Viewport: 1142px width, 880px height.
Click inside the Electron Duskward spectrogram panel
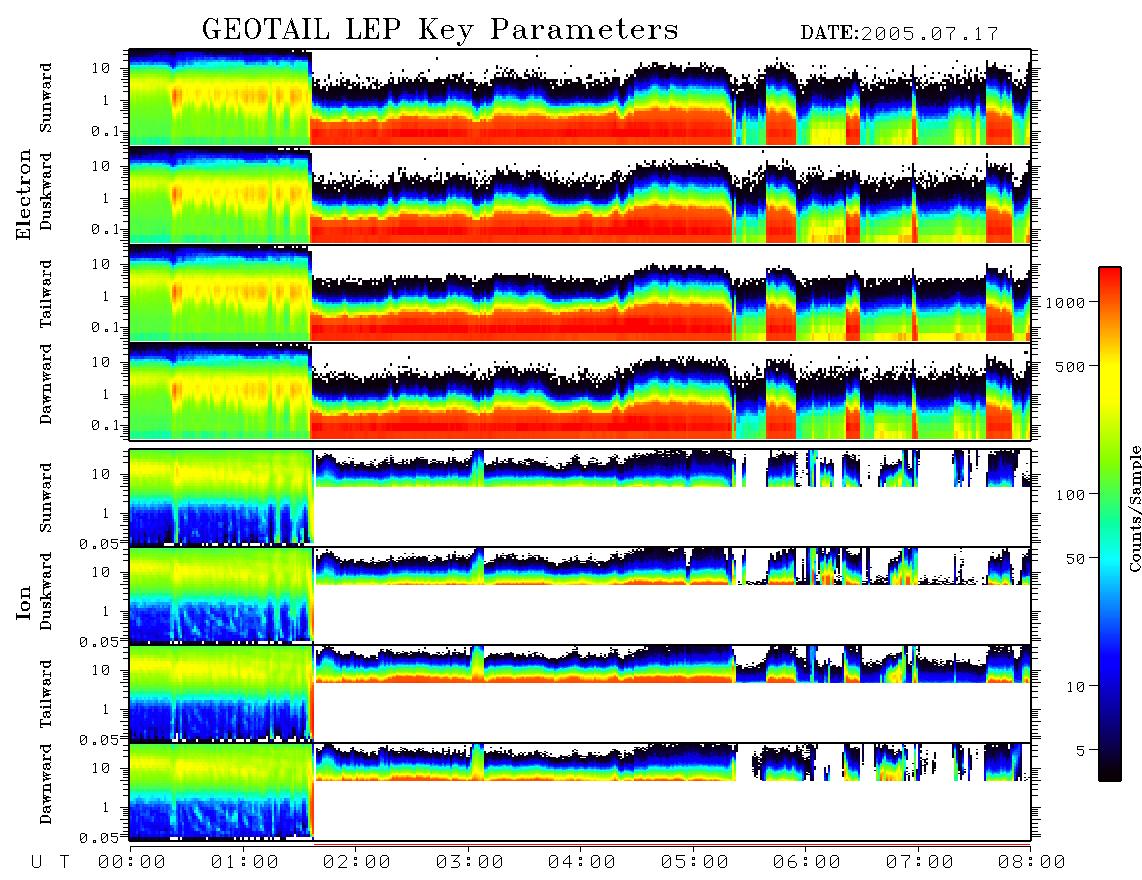pyautogui.click(x=580, y=195)
